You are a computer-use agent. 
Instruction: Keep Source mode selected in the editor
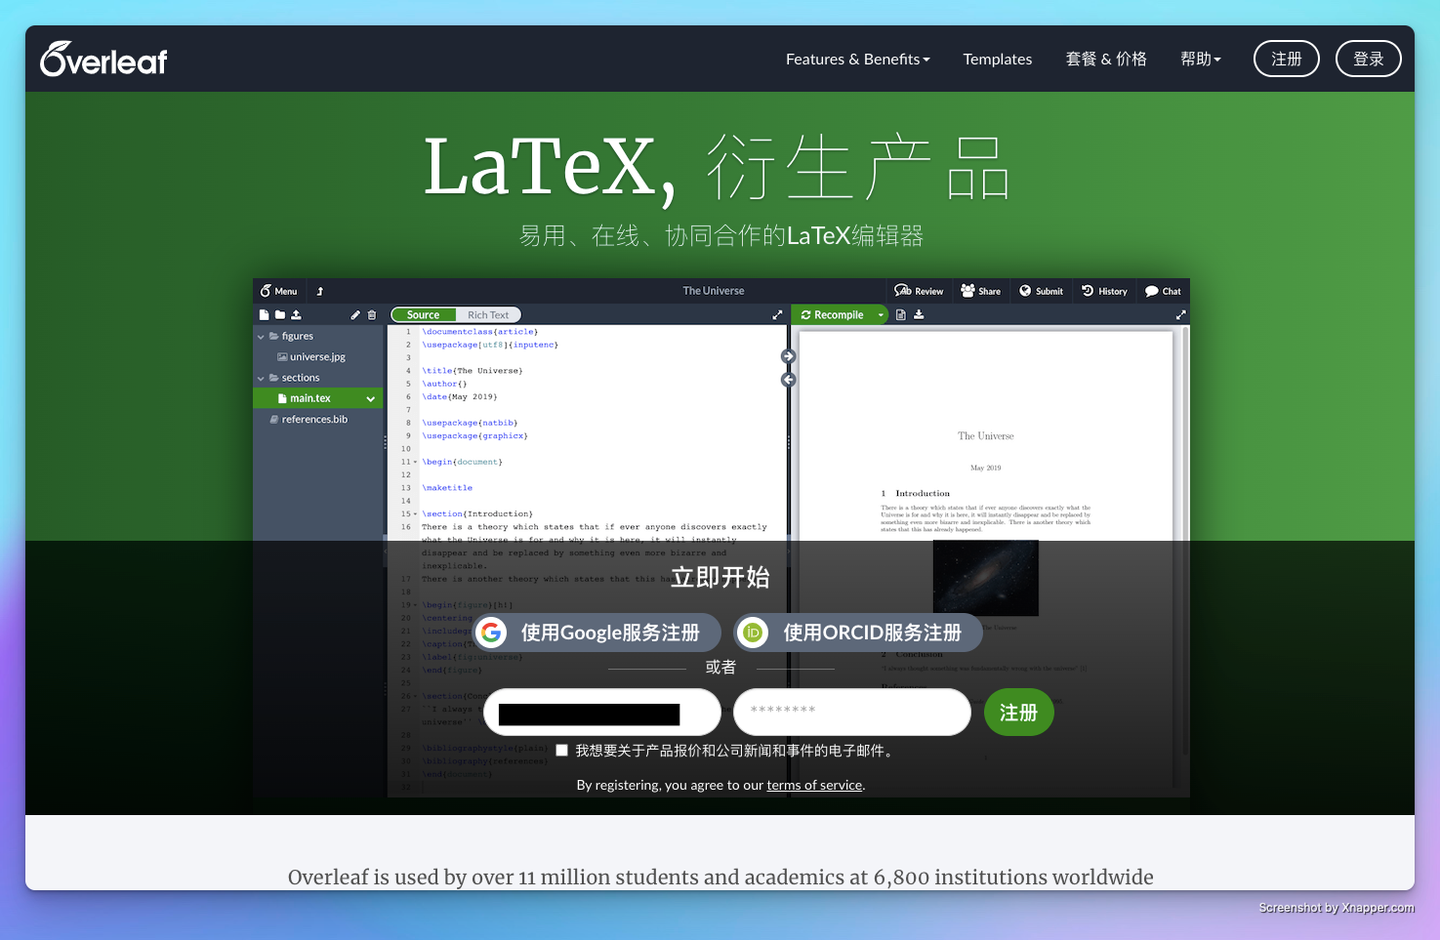click(423, 314)
